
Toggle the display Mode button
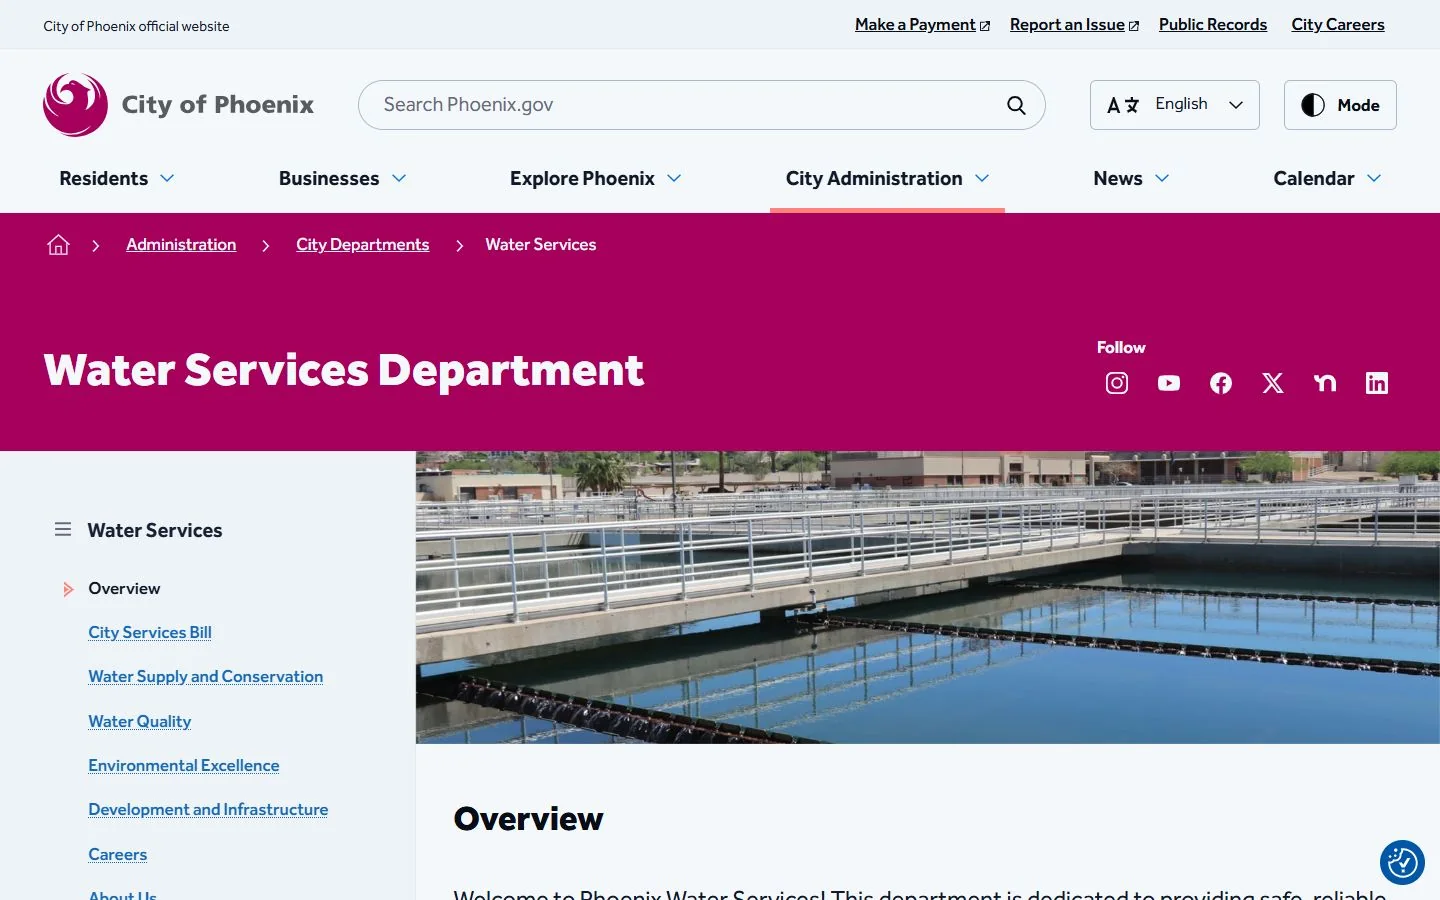[1340, 105]
